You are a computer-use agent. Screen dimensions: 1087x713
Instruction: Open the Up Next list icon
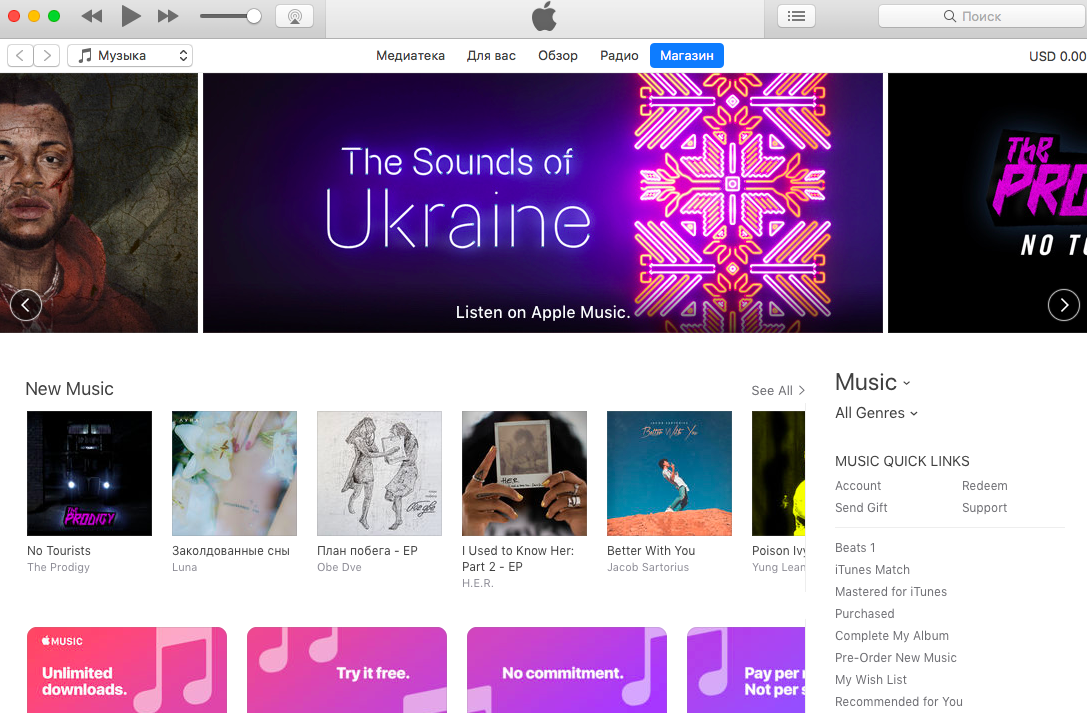(x=797, y=16)
